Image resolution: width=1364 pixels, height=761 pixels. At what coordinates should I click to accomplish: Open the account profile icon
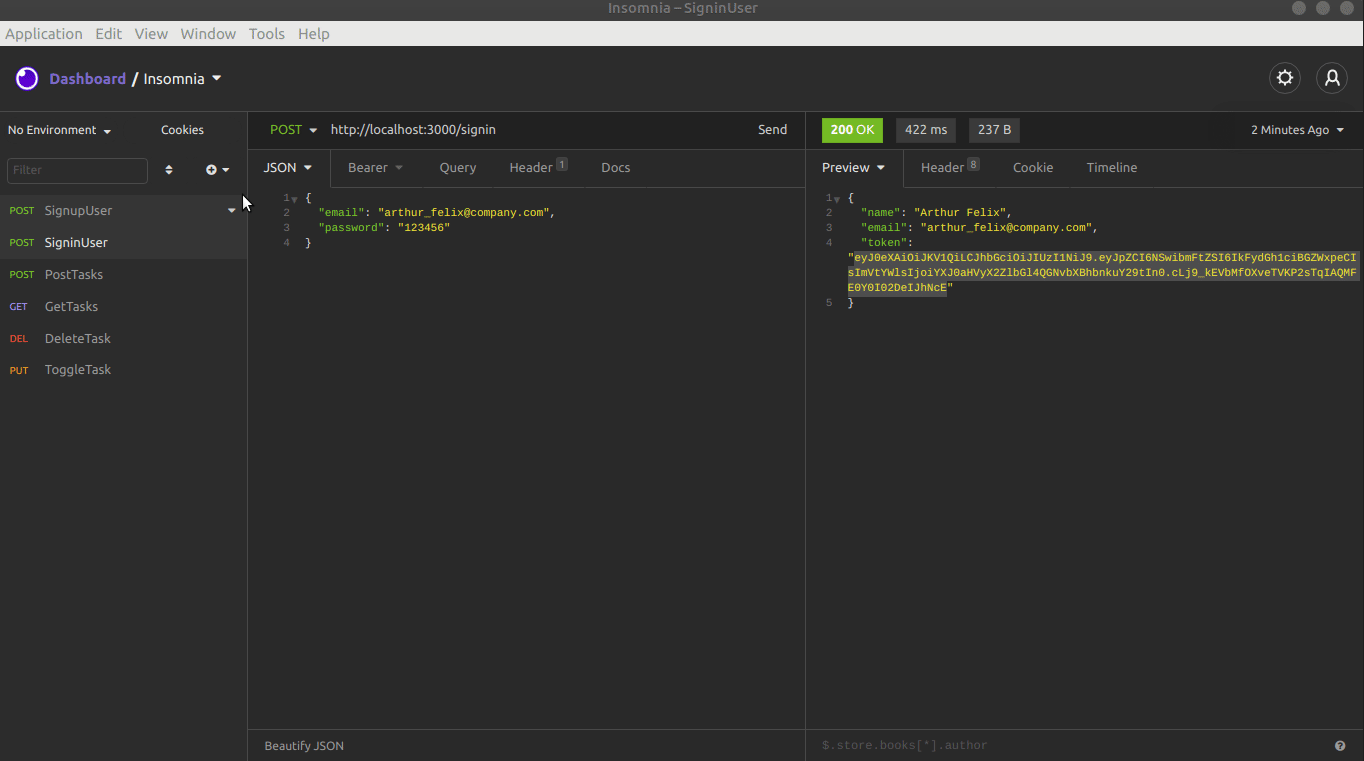coord(1331,77)
